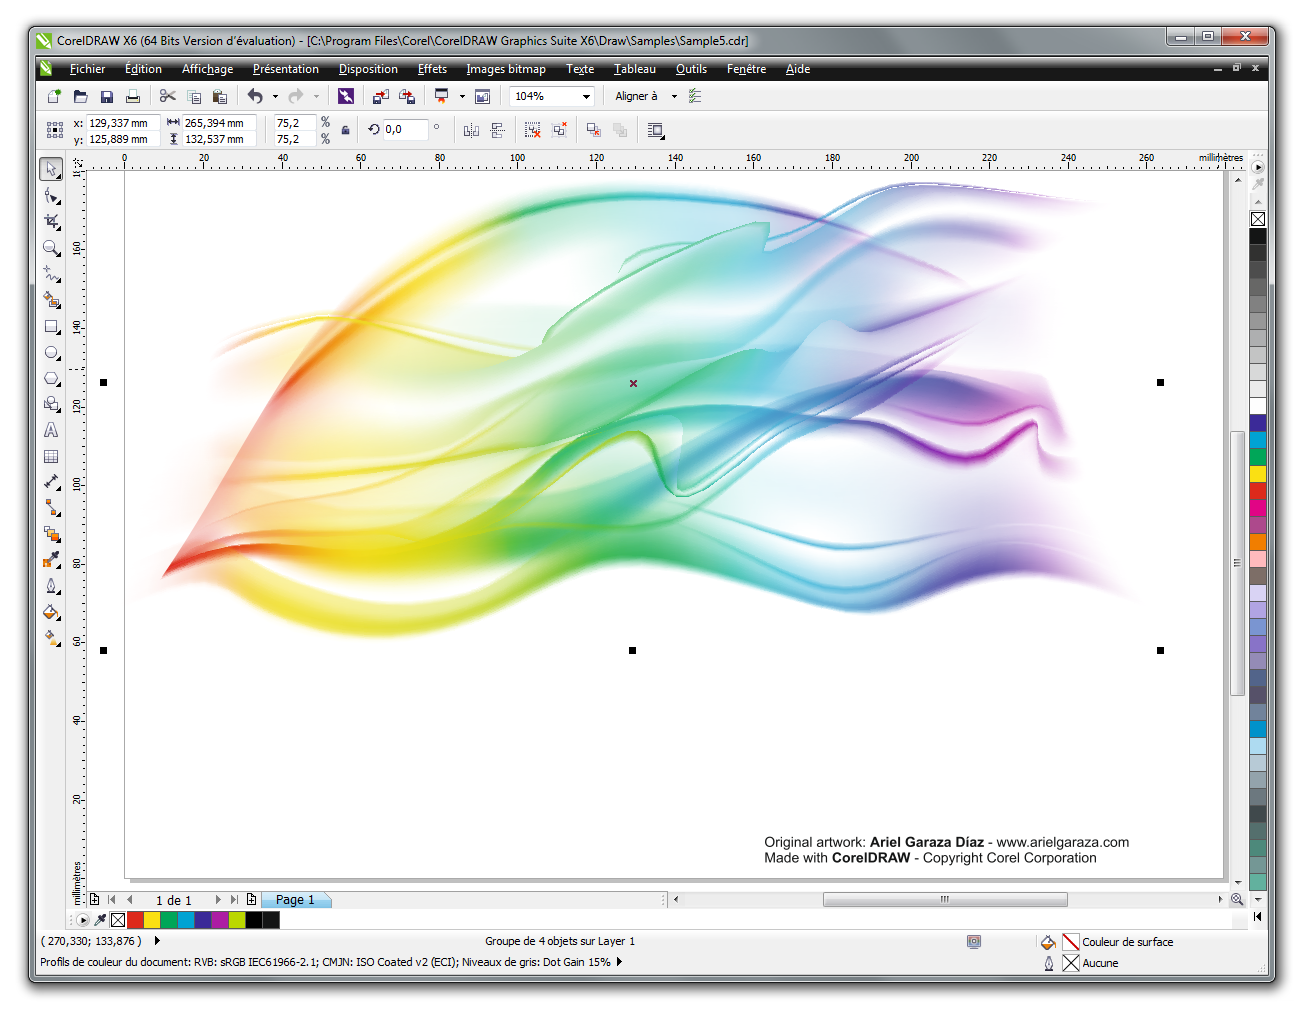Select the Text tool
This screenshot has height=1016, width=1308.
pyautogui.click(x=51, y=430)
